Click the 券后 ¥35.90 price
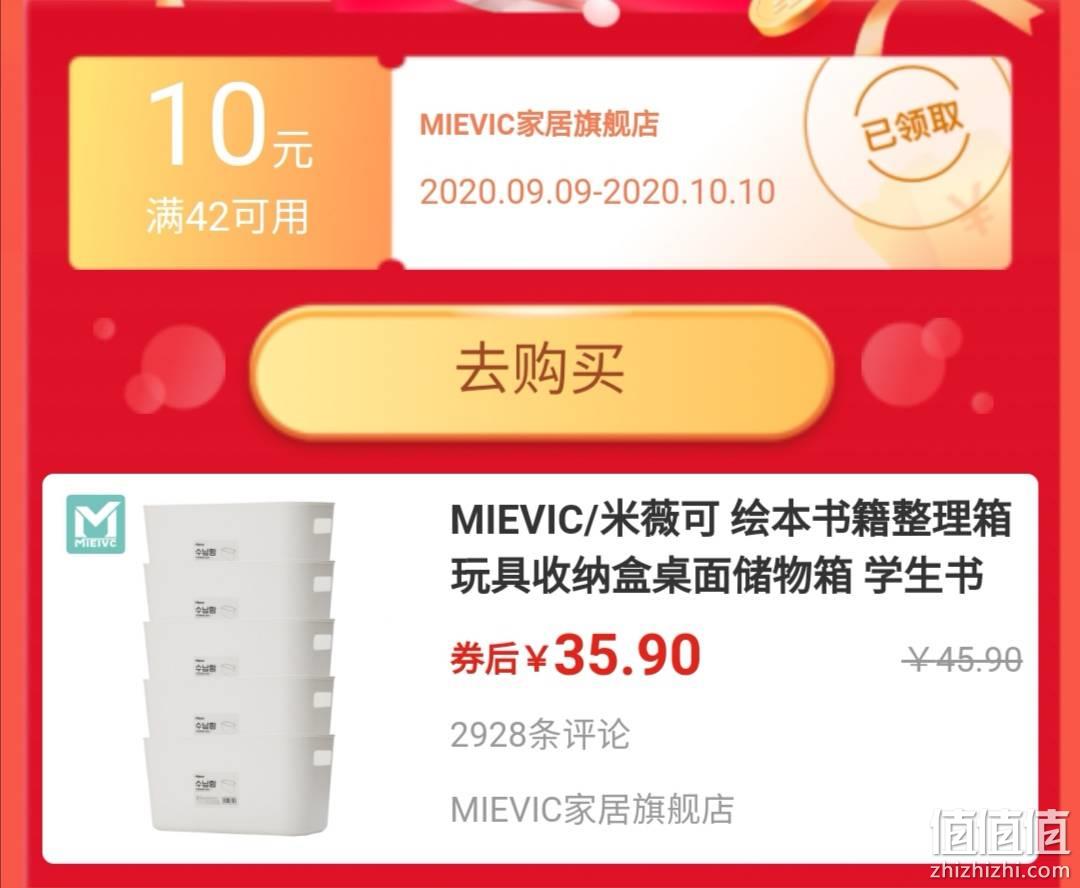The width and height of the screenshot is (1080, 888). coord(575,654)
